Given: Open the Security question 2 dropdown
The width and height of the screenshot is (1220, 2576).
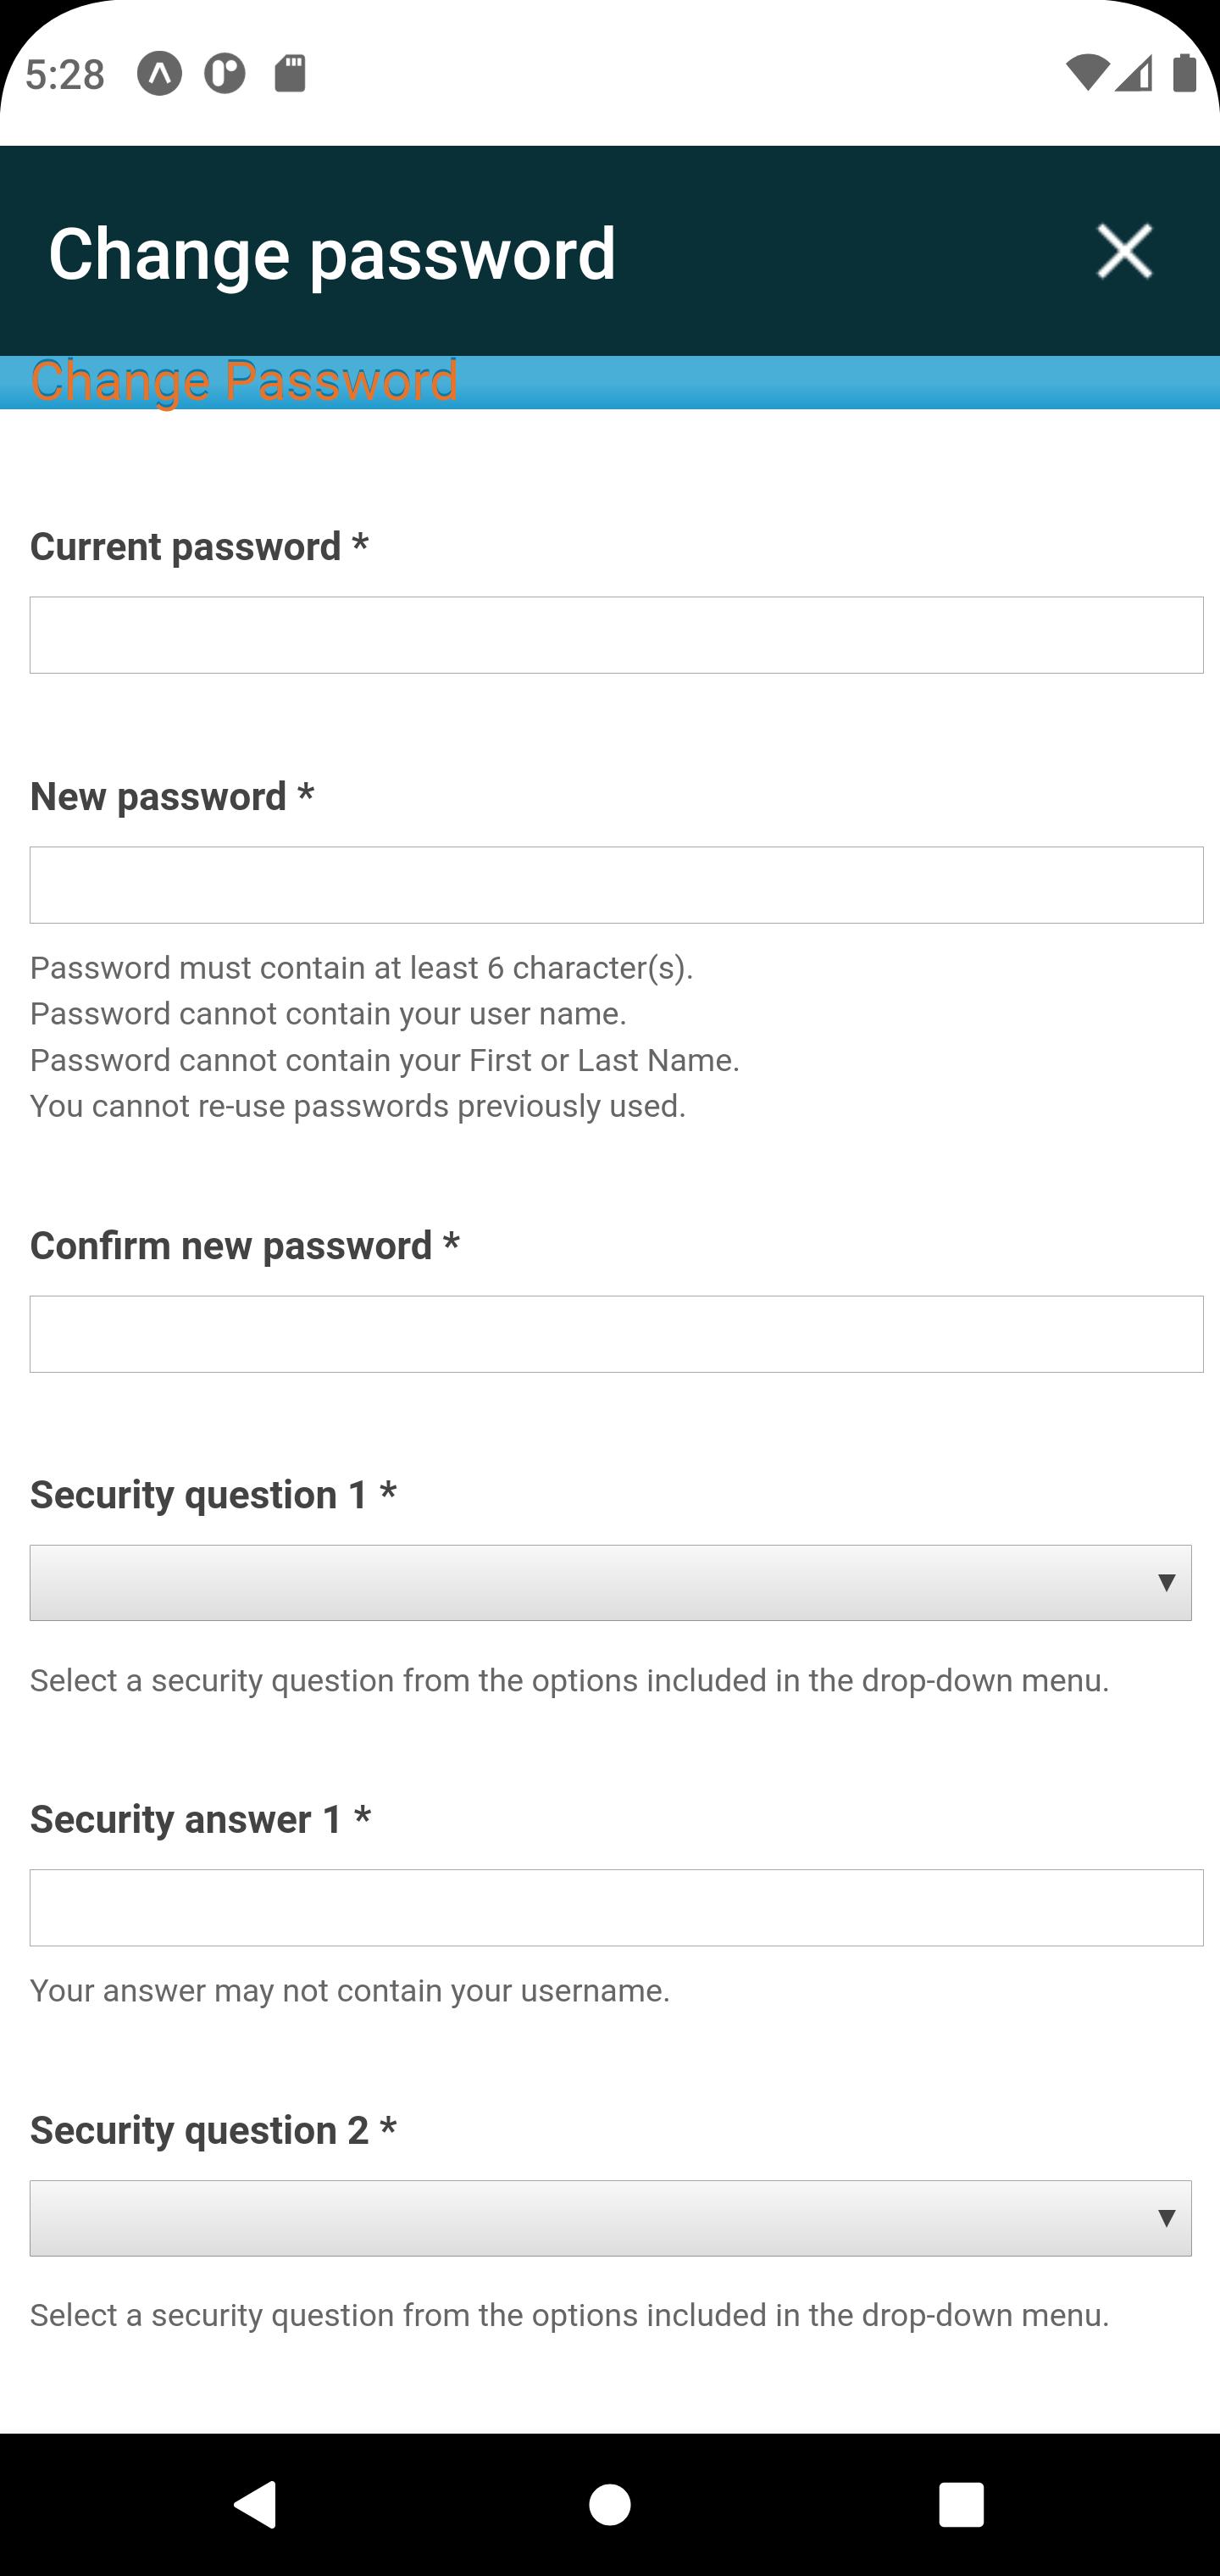Looking at the screenshot, I should click(610, 2218).
